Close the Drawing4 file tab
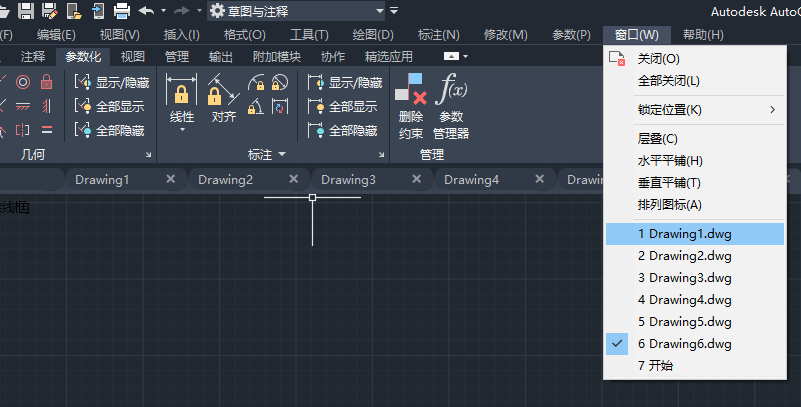Image resolution: width=801 pixels, height=407 pixels. (539, 179)
